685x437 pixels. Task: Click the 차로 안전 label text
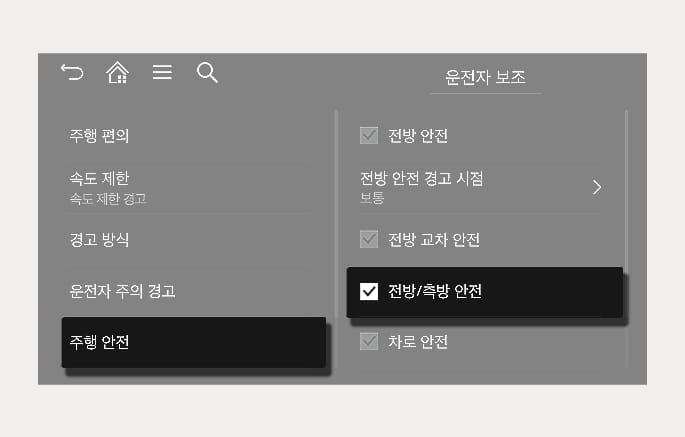[418, 342]
